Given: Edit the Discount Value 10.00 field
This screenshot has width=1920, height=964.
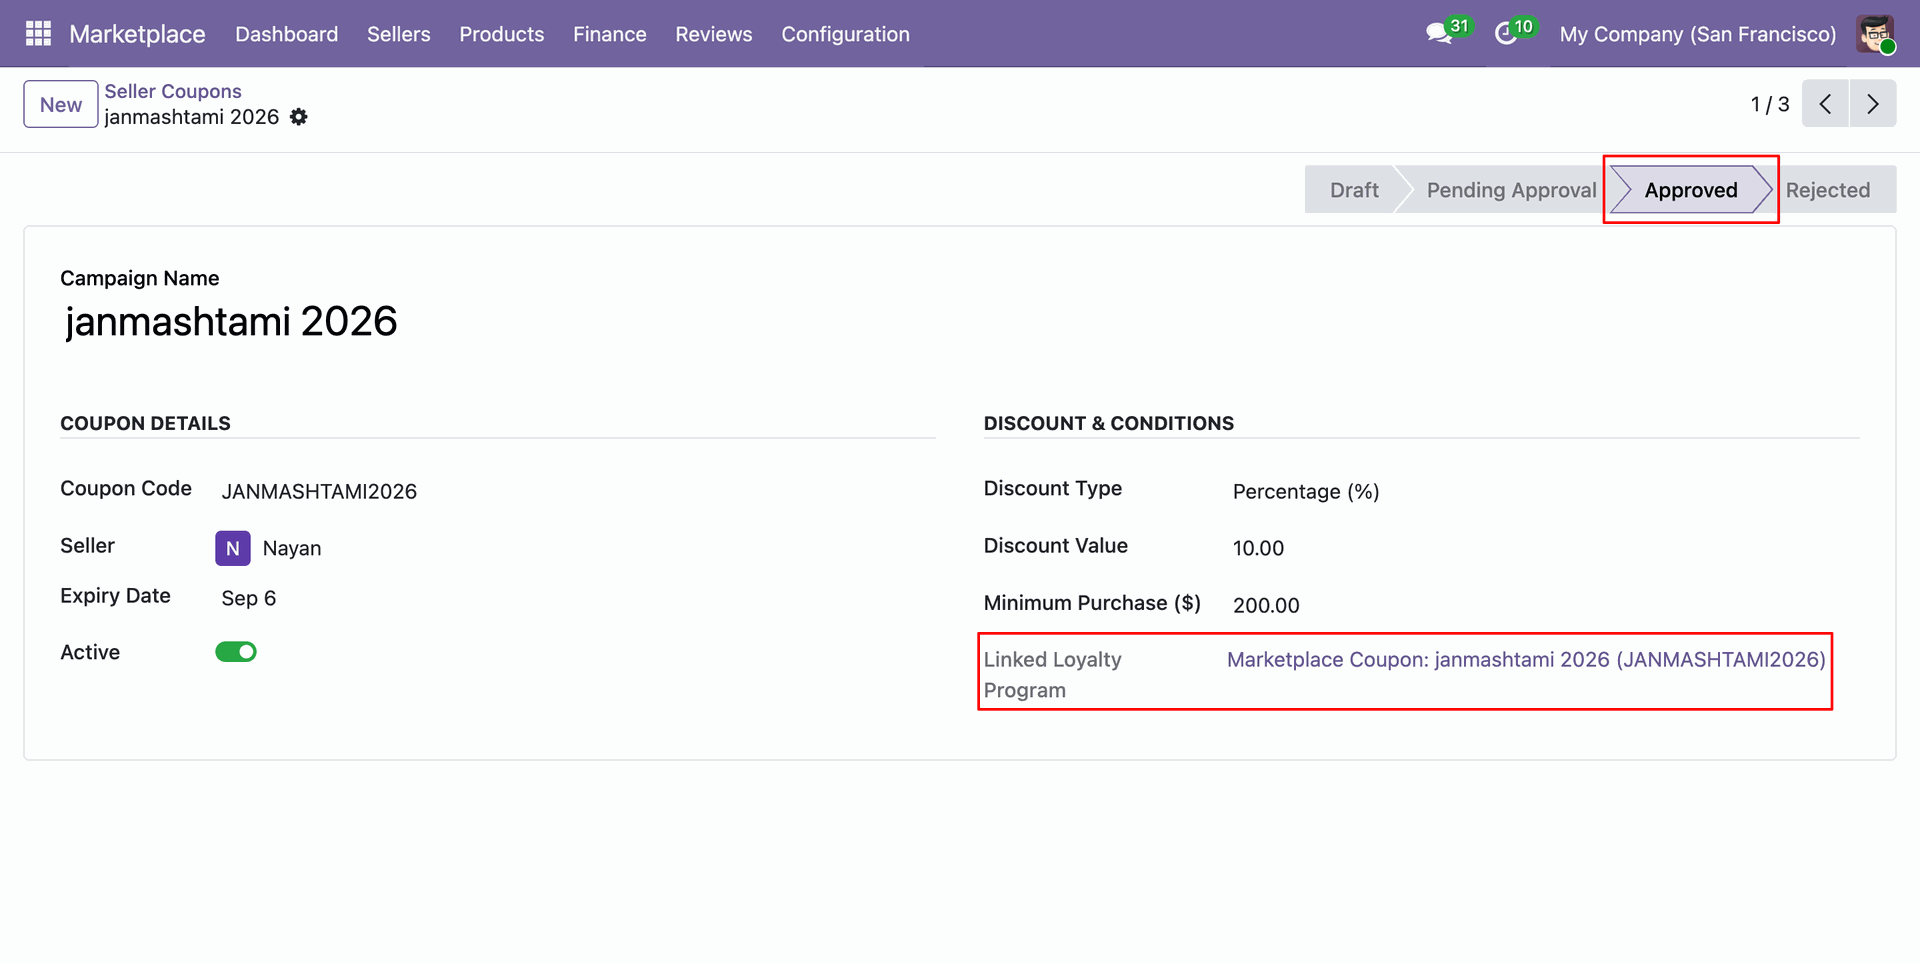Looking at the screenshot, I should [x=1258, y=548].
